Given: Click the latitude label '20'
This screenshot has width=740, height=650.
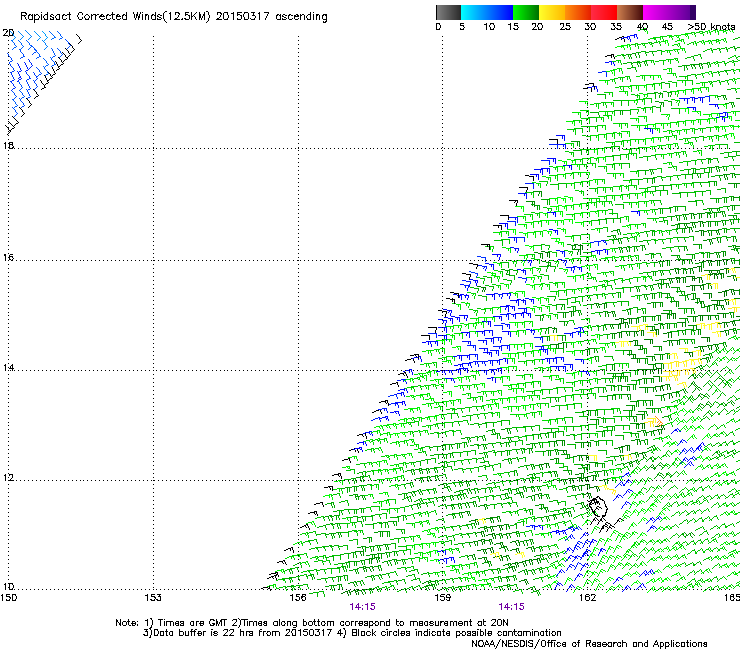Looking at the screenshot, I should [8, 33].
